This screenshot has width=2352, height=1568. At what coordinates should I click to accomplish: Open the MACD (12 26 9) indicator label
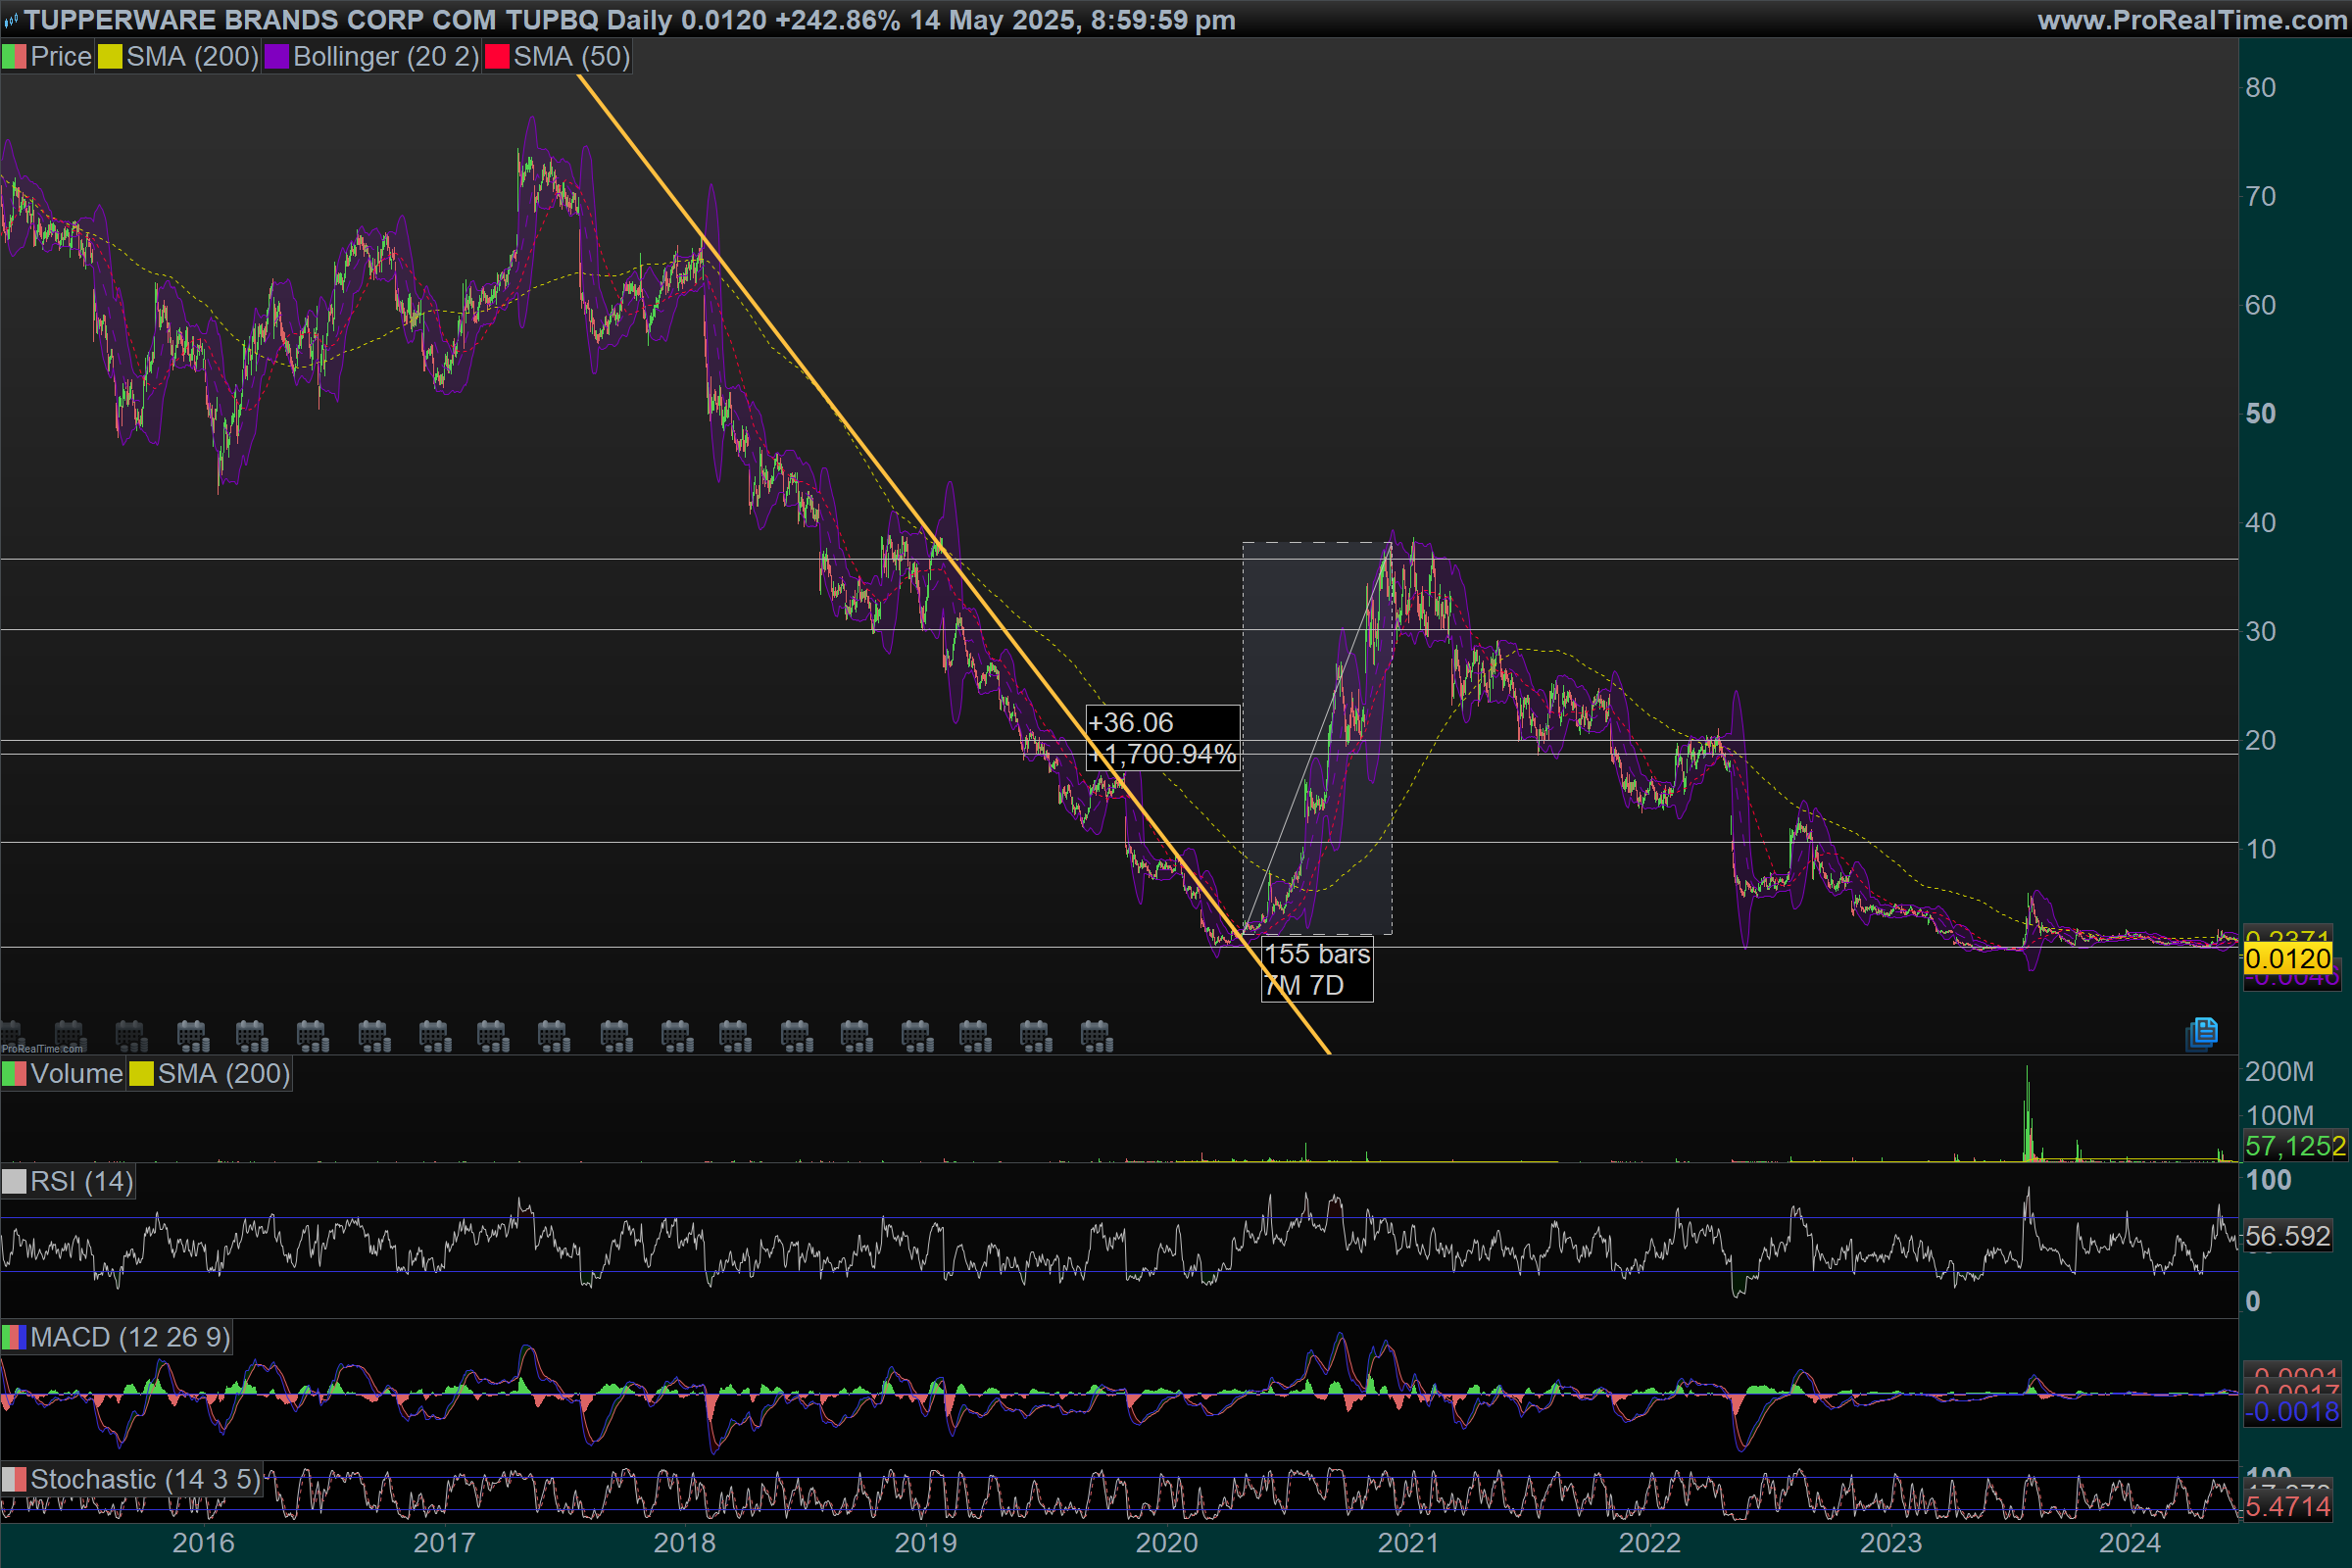point(130,1337)
